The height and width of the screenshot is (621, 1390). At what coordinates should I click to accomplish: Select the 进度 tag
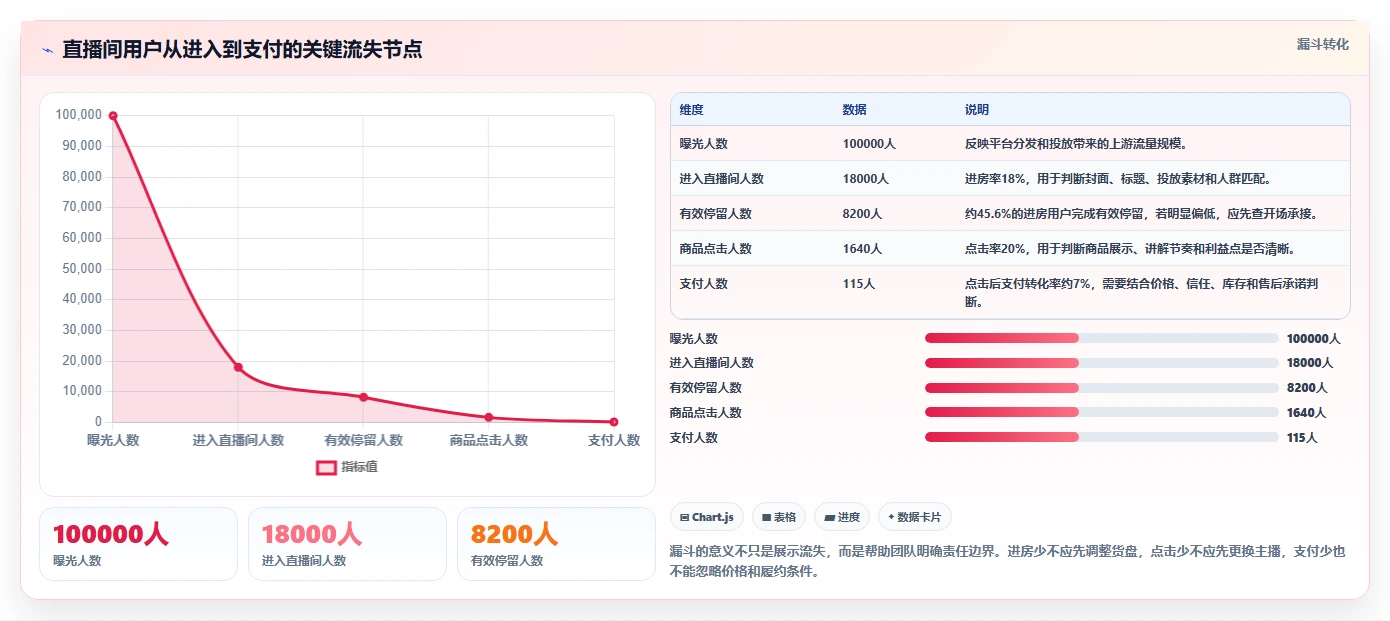842,517
